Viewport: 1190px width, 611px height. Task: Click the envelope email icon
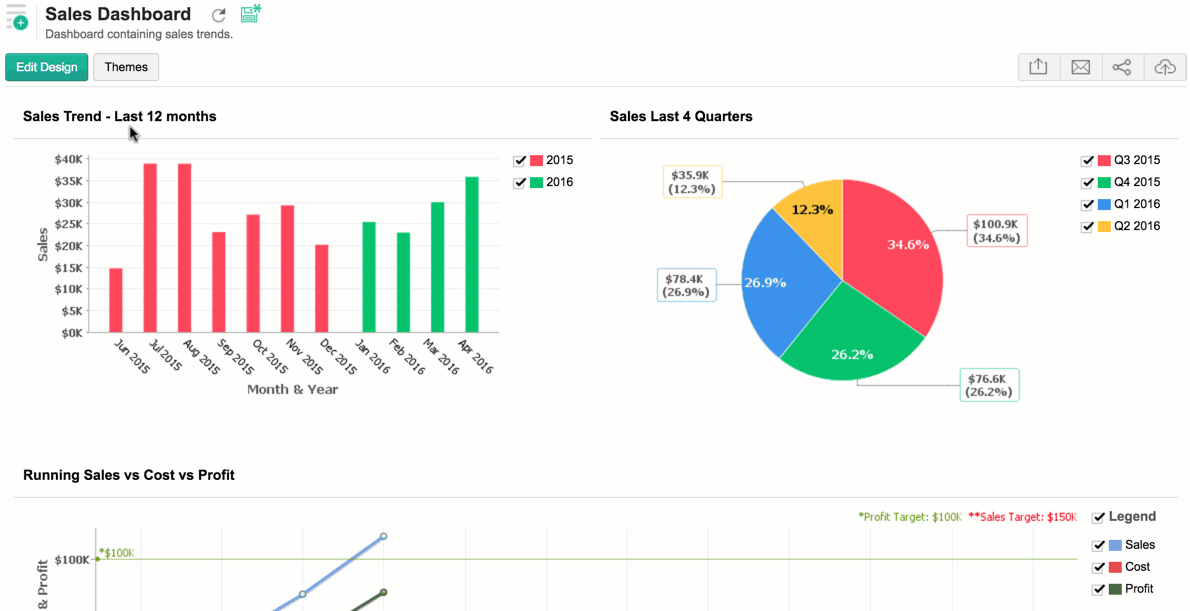coord(1080,67)
